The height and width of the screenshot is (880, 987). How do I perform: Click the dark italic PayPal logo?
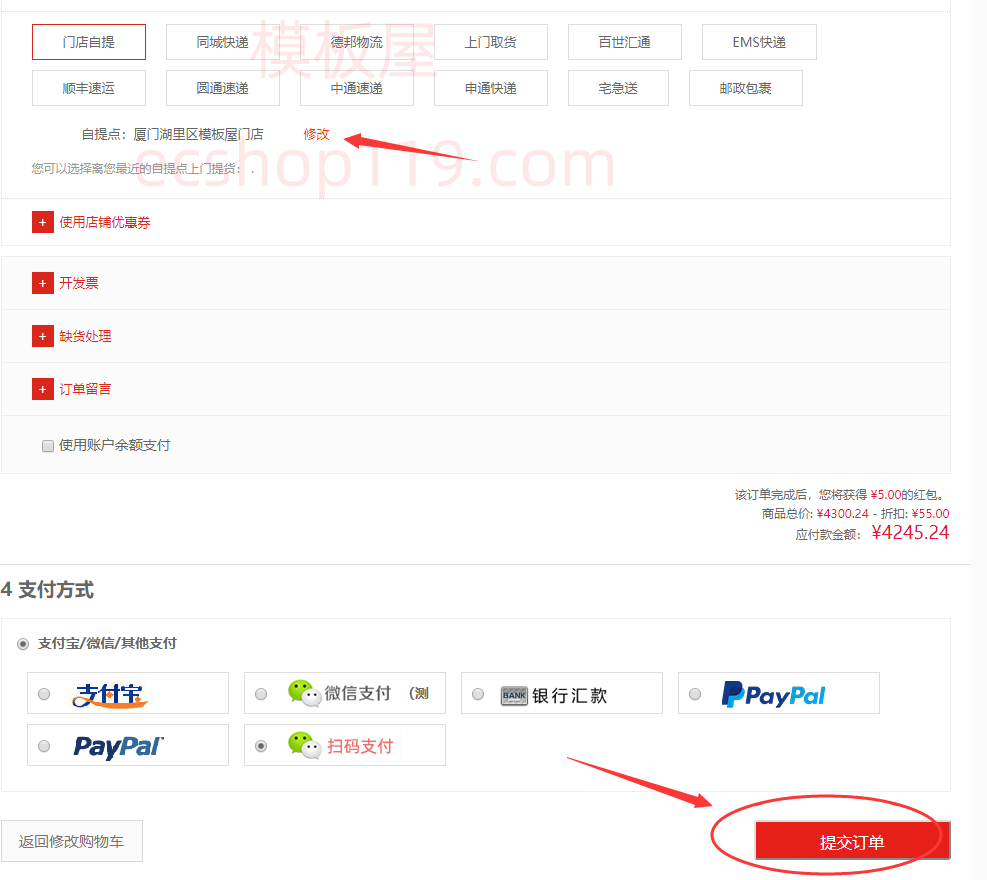118,747
